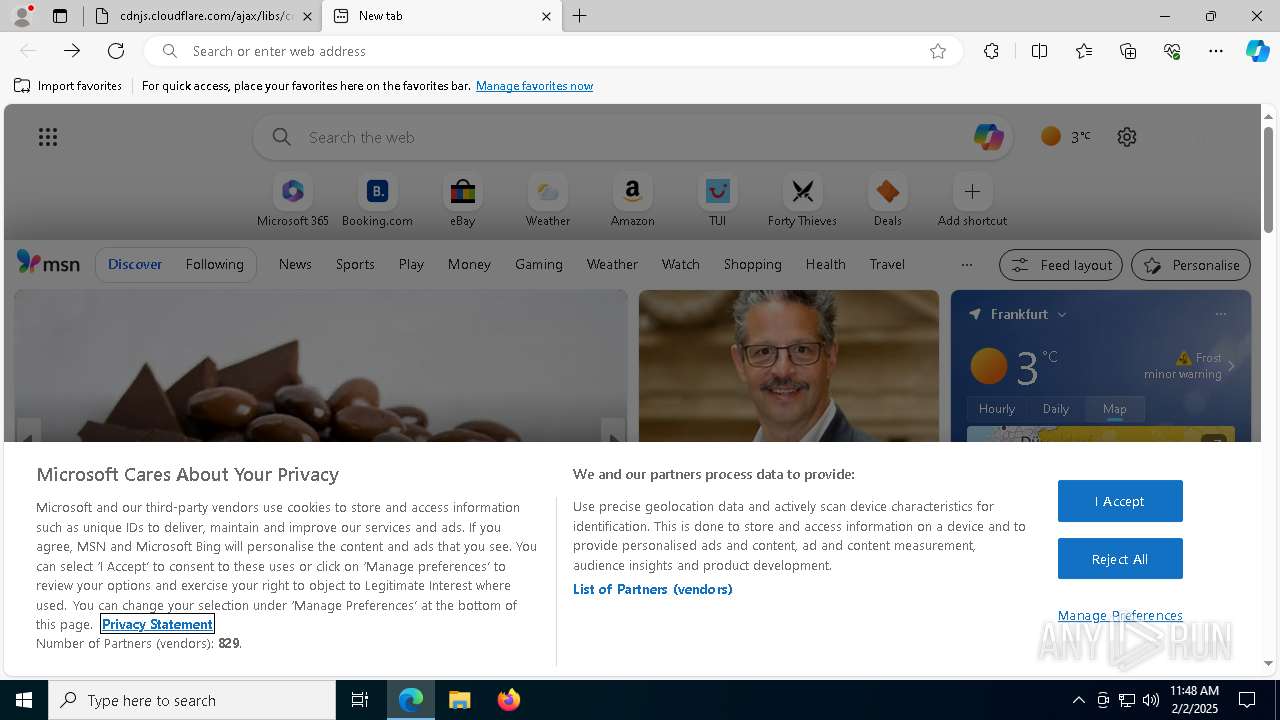Open Booking.com shortcut
The height and width of the screenshot is (720, 1280).
[x=377, y=201]
